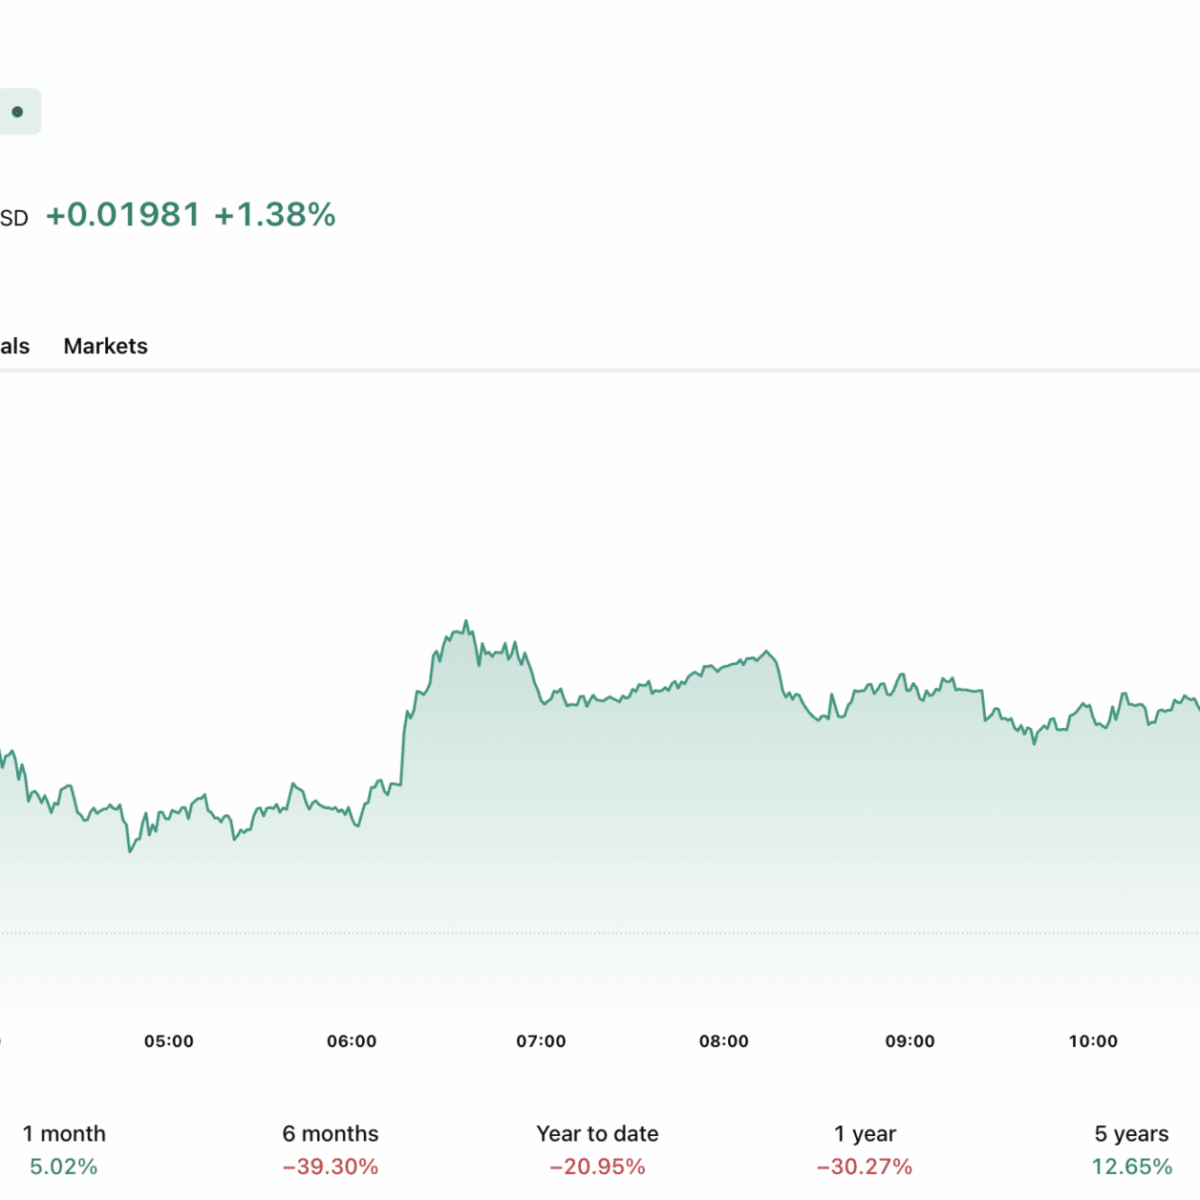Select the 5 years range
The width and height of the screenshot is (1200, 1200).
[x=1131, y=1149]
